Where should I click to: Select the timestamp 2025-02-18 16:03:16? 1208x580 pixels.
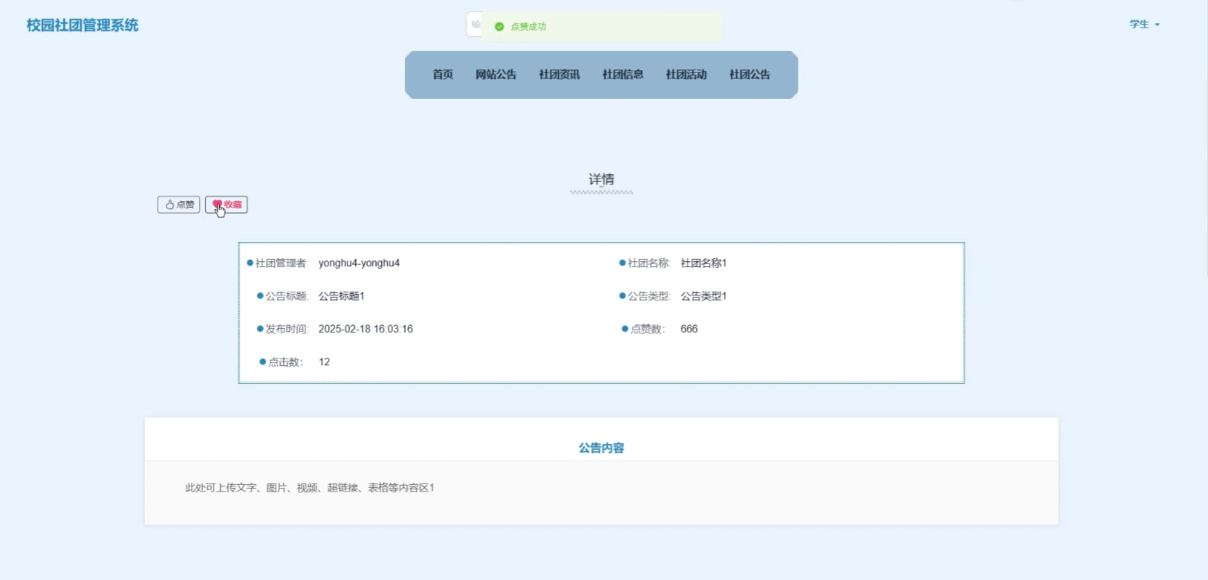pyautogui.click(x=366, y=329)
